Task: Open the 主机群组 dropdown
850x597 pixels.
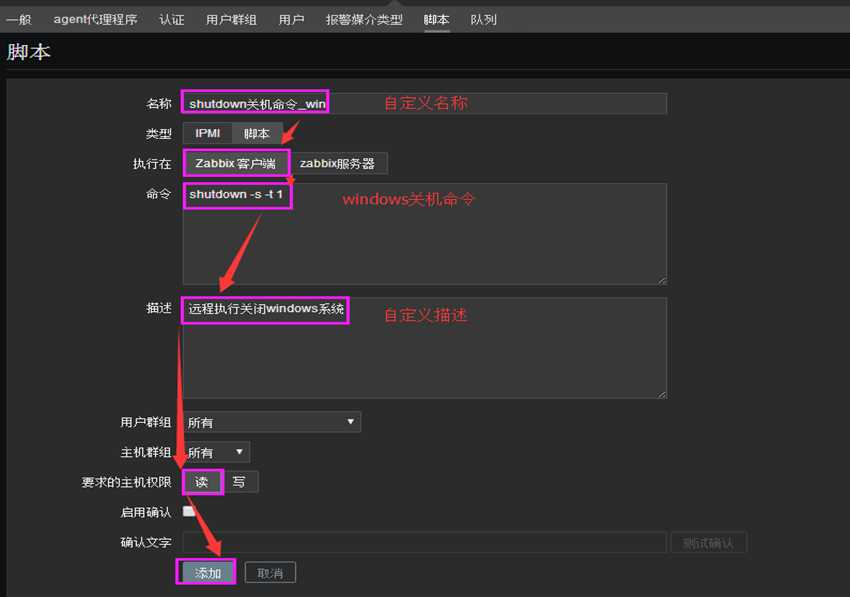Action: coord(216,452)
